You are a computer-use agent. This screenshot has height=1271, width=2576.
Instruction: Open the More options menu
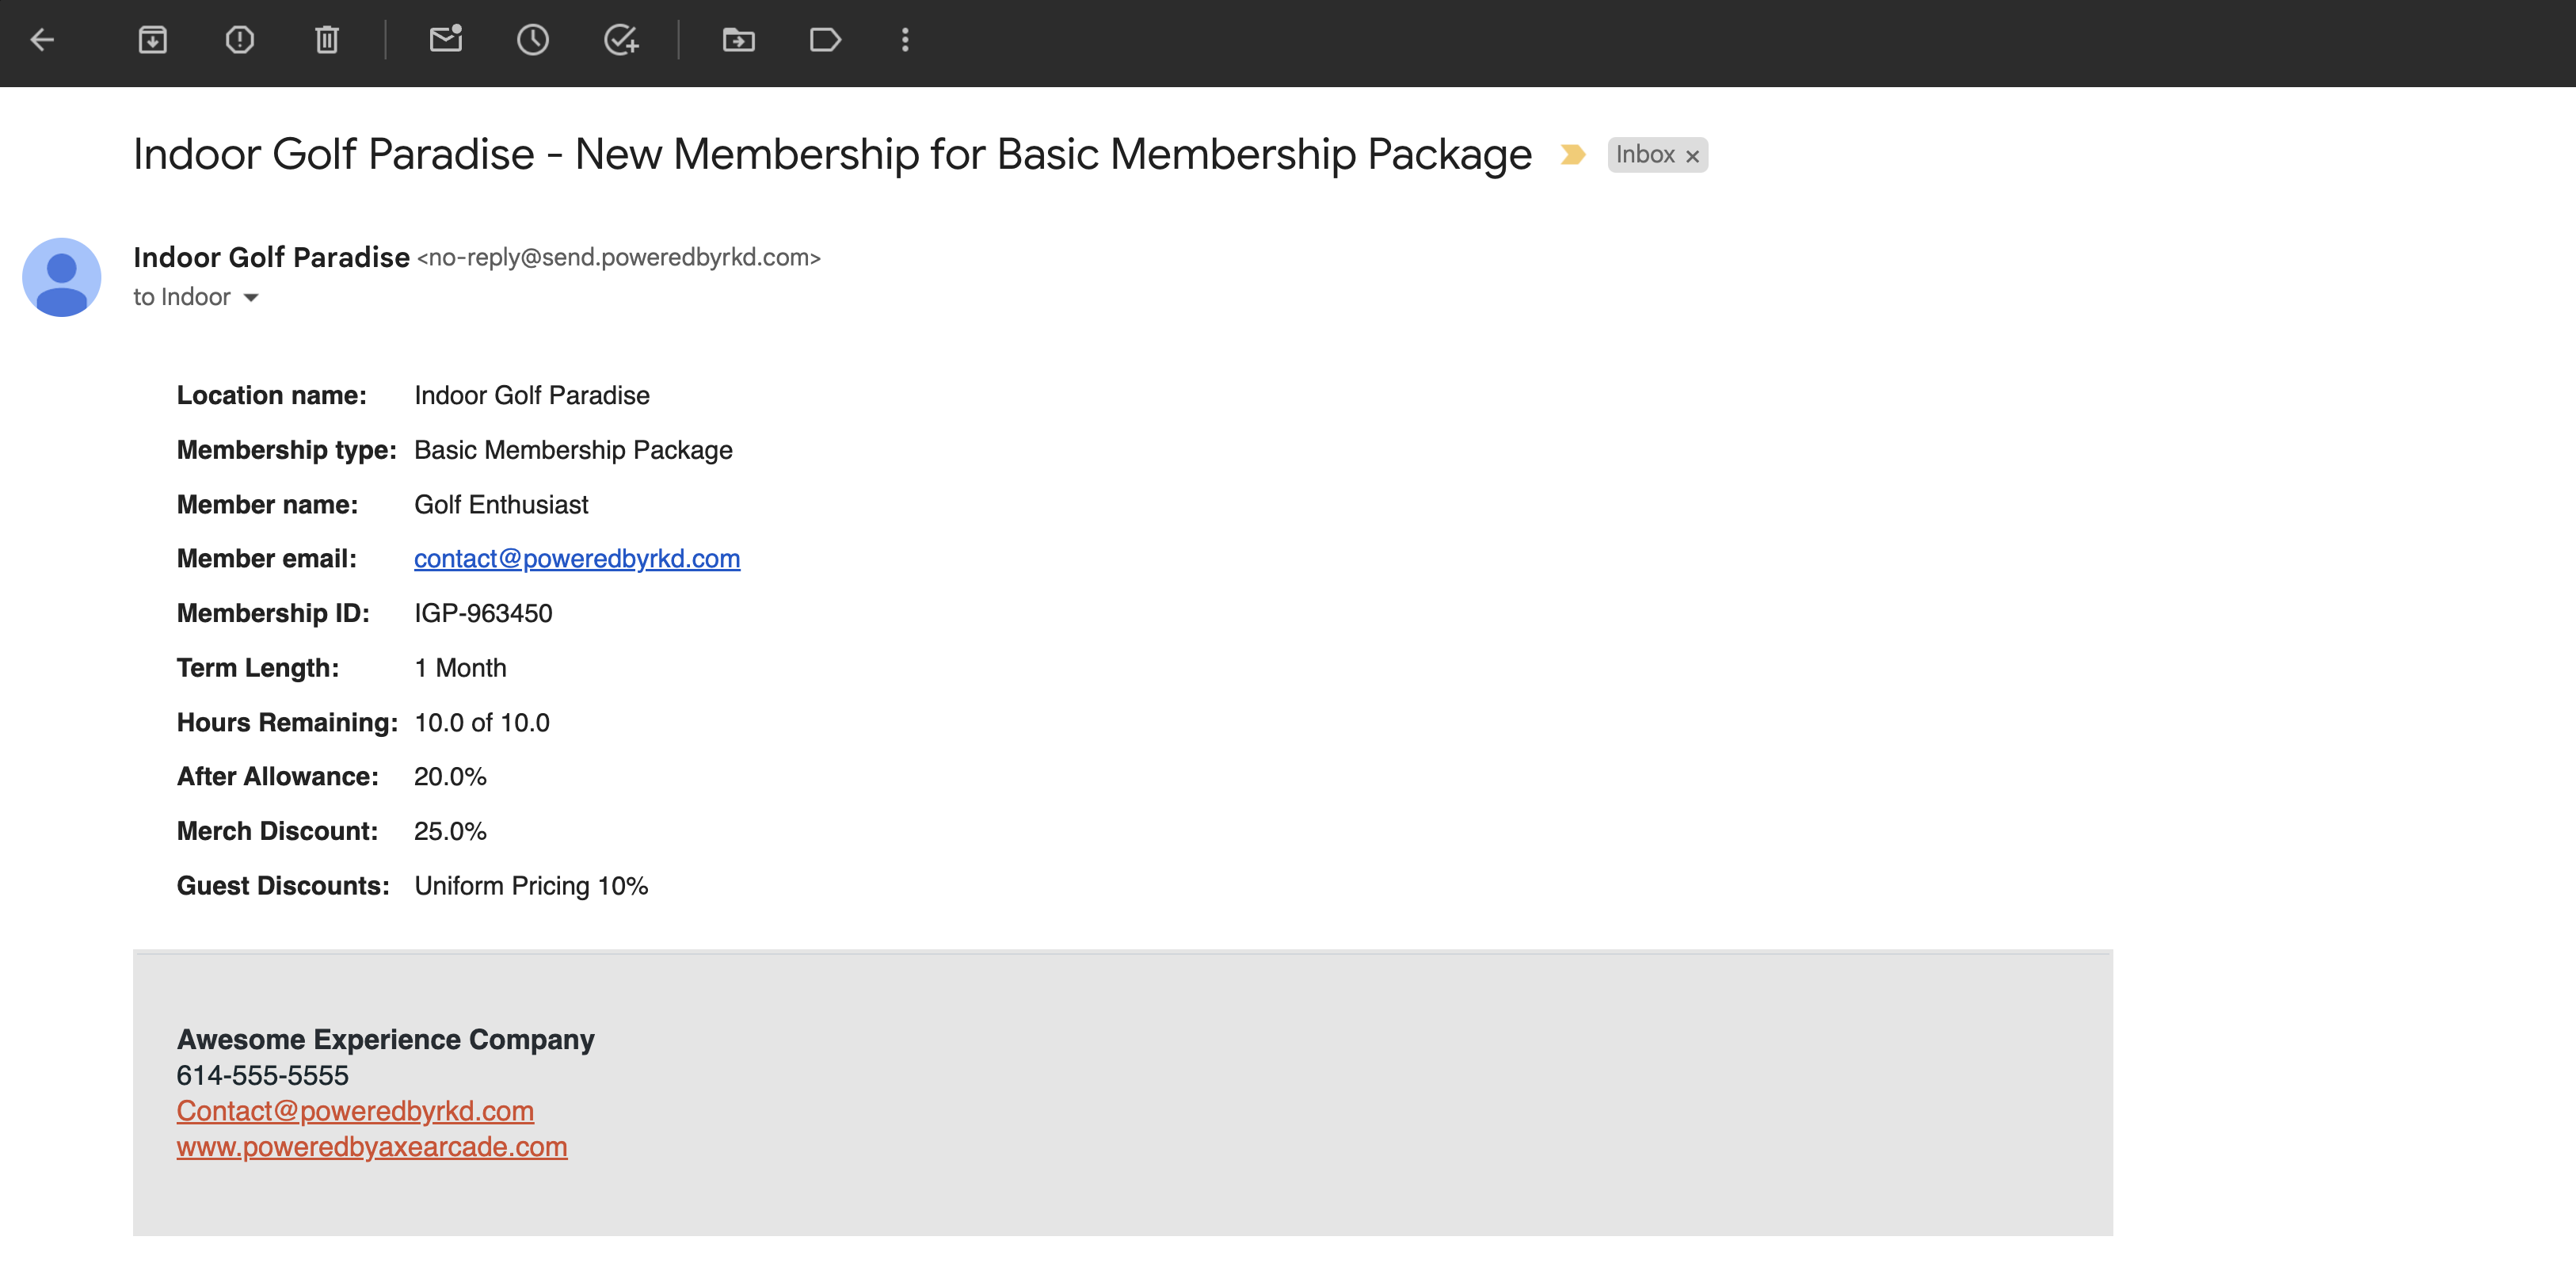(905, 40)
